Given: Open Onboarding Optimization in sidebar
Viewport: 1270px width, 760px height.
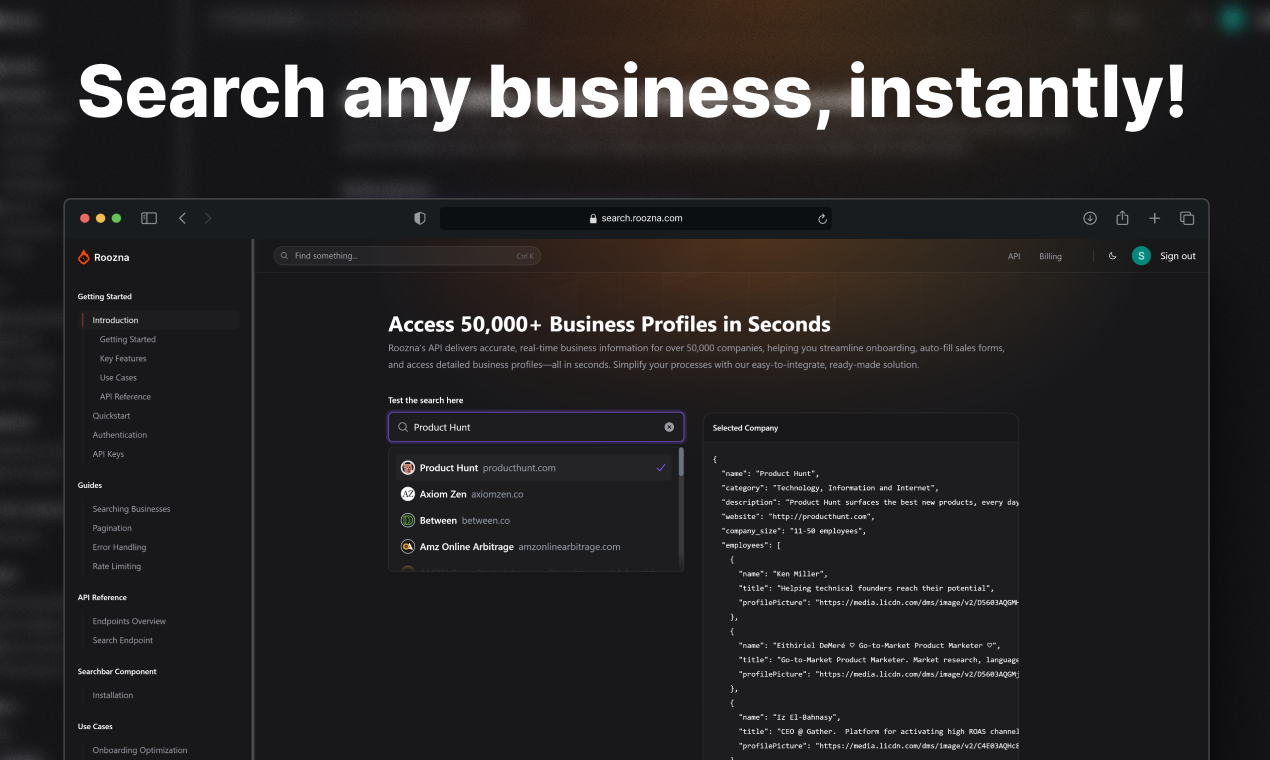Looking at the screenshot, I should (140, 750).
